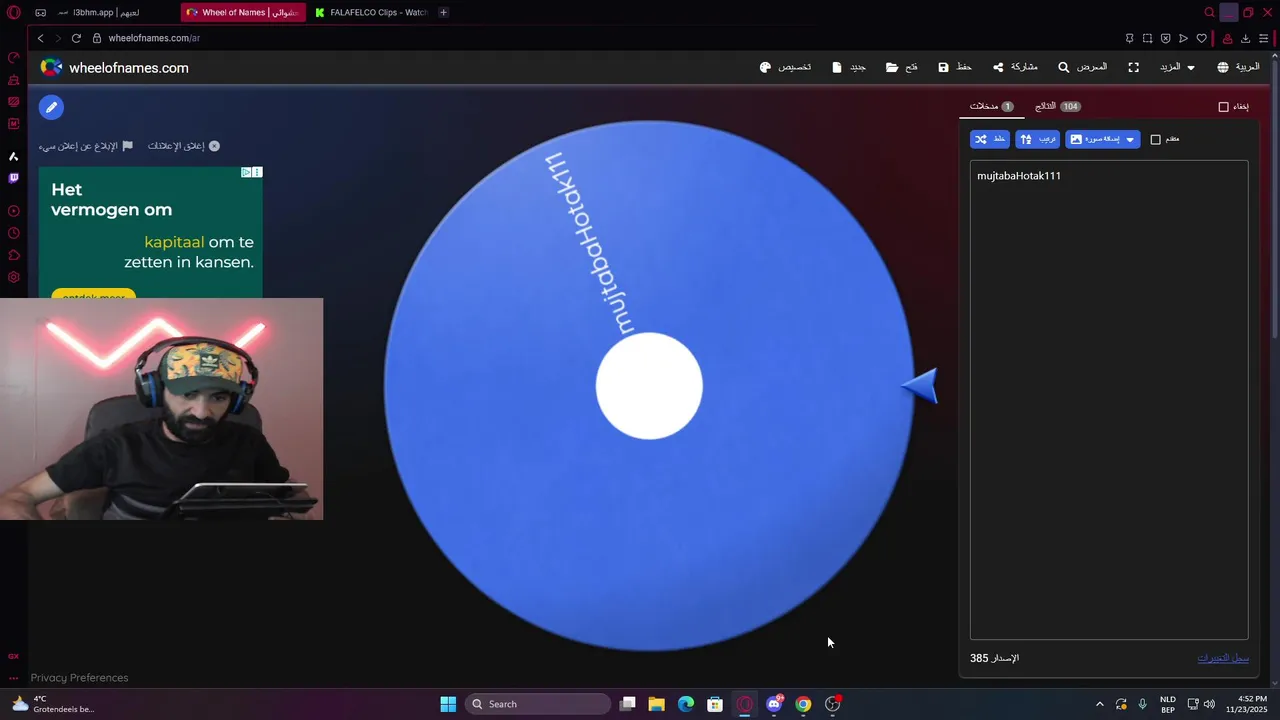
Task: Open the Customize (تخصيص) palette menu
Action: point(785,67)
